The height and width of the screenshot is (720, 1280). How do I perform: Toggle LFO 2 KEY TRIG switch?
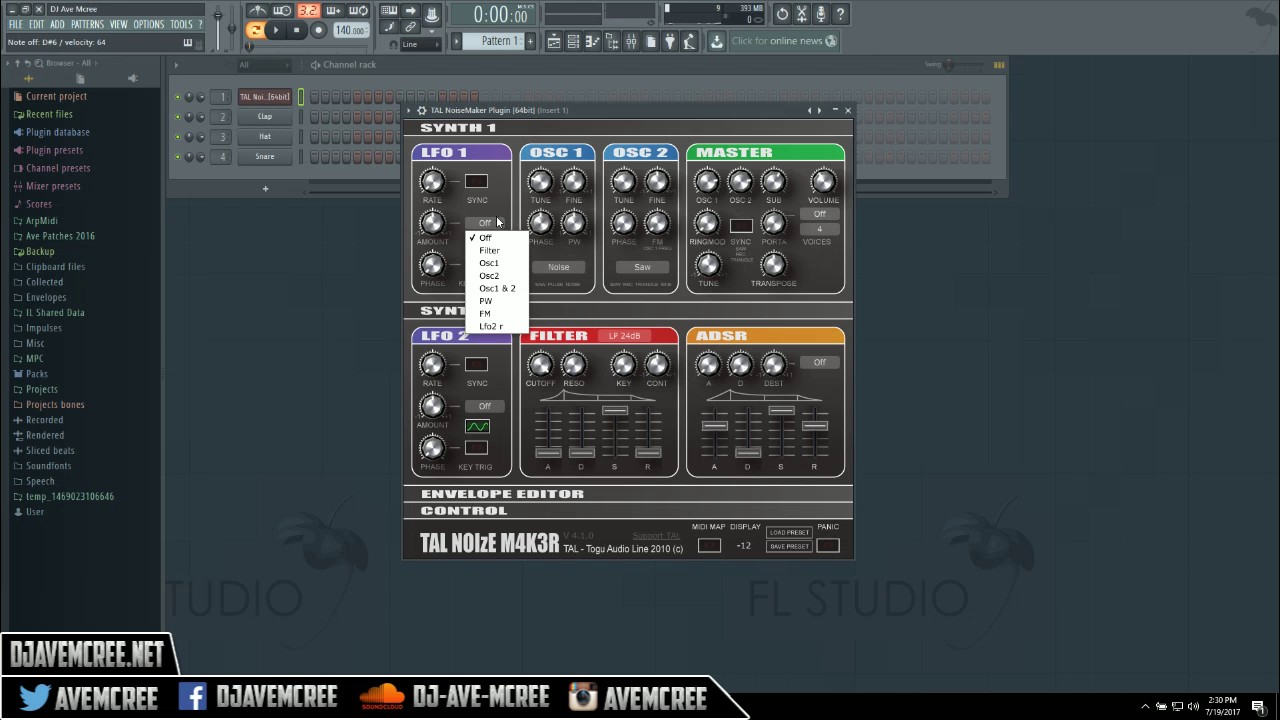476,447
